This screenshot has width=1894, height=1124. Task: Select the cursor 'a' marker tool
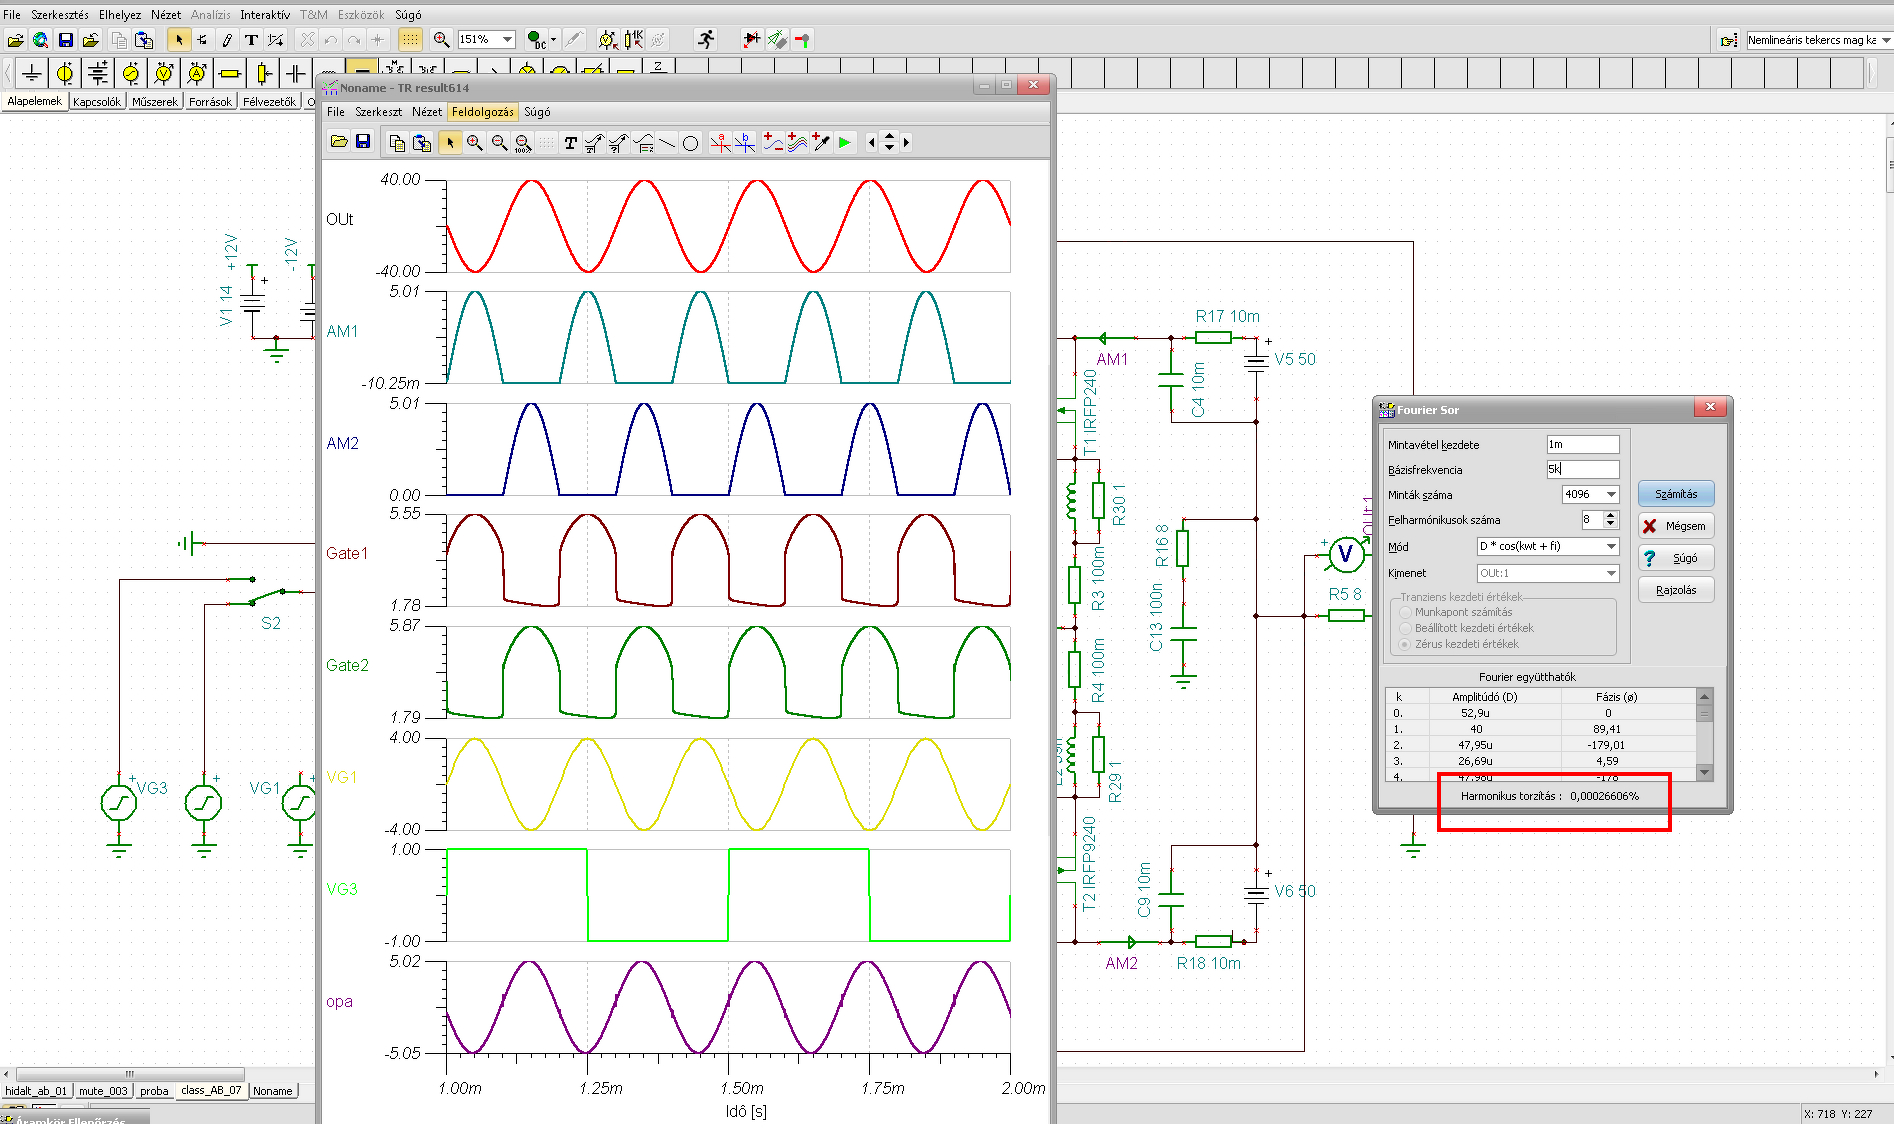pyautogui.click(x=720, y=143)
